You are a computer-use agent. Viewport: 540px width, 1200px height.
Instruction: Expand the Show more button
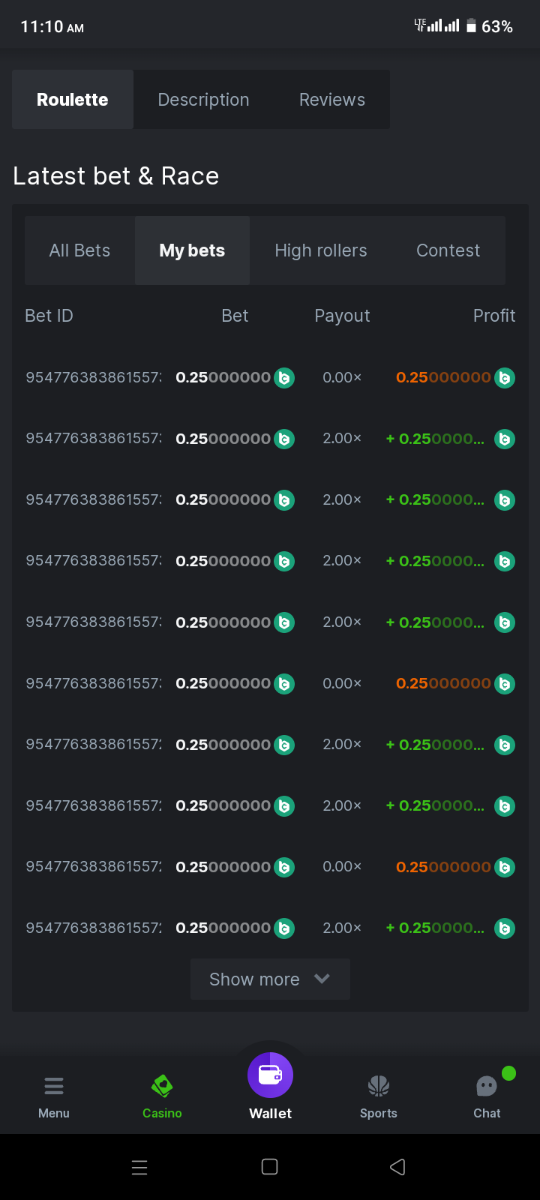click(270, 979)
